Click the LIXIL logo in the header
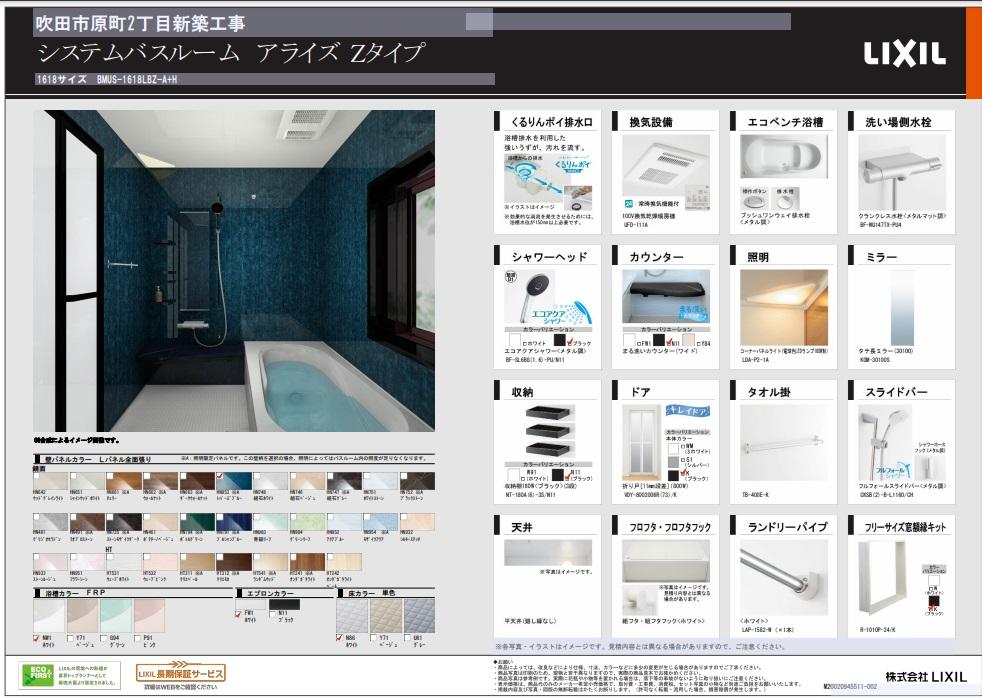 tap(904, 54)
